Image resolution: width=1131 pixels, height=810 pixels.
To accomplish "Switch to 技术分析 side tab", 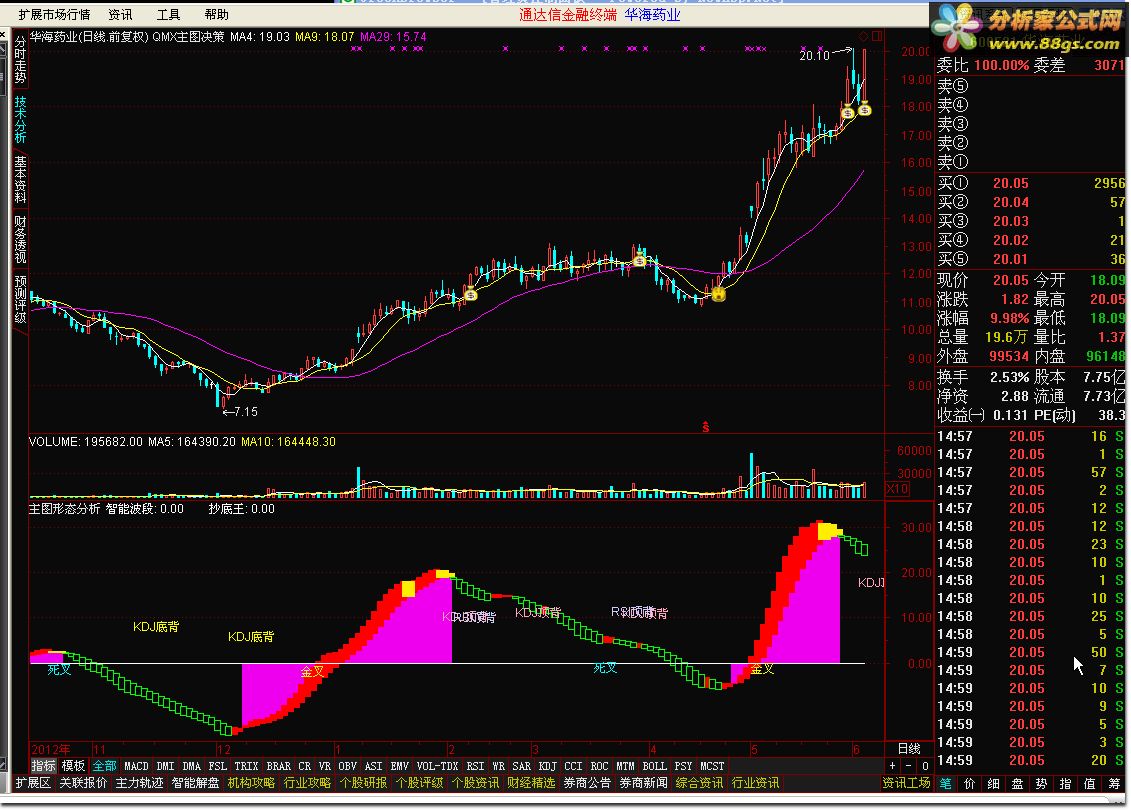I will click(x=20, y=120).
